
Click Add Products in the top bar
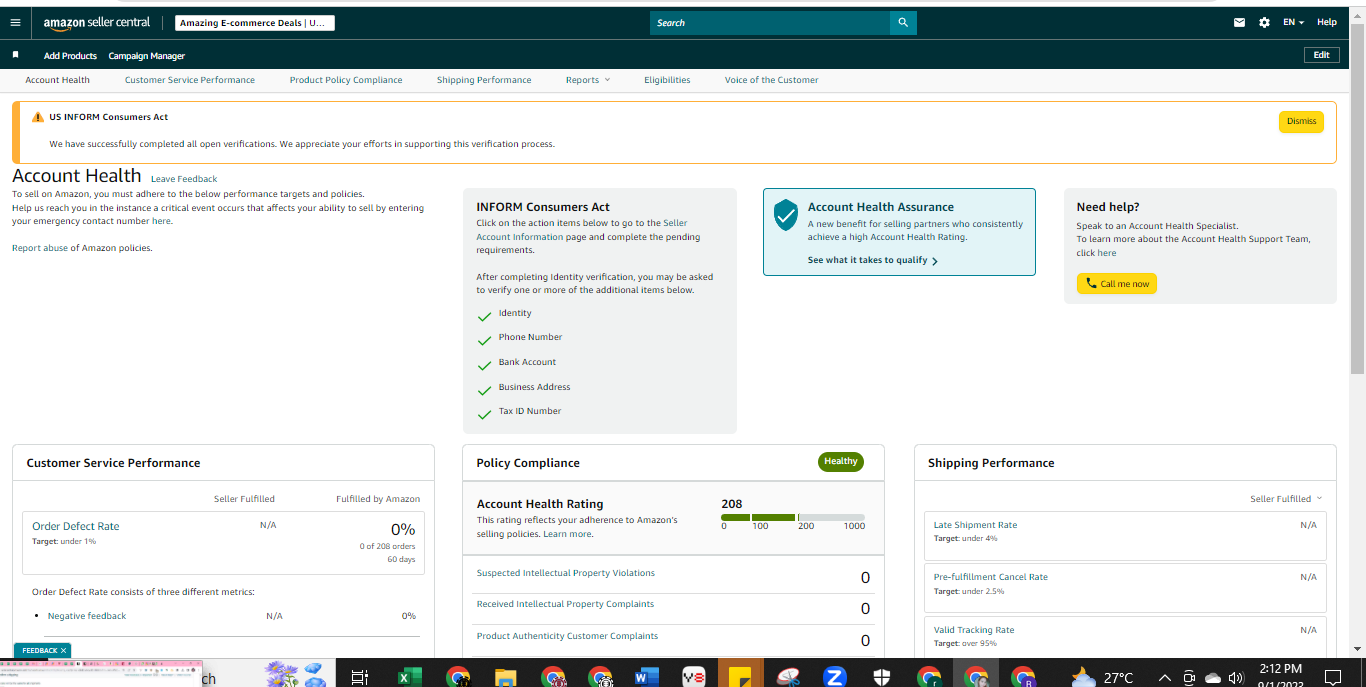pyautogui.click(x=70, y=56)
